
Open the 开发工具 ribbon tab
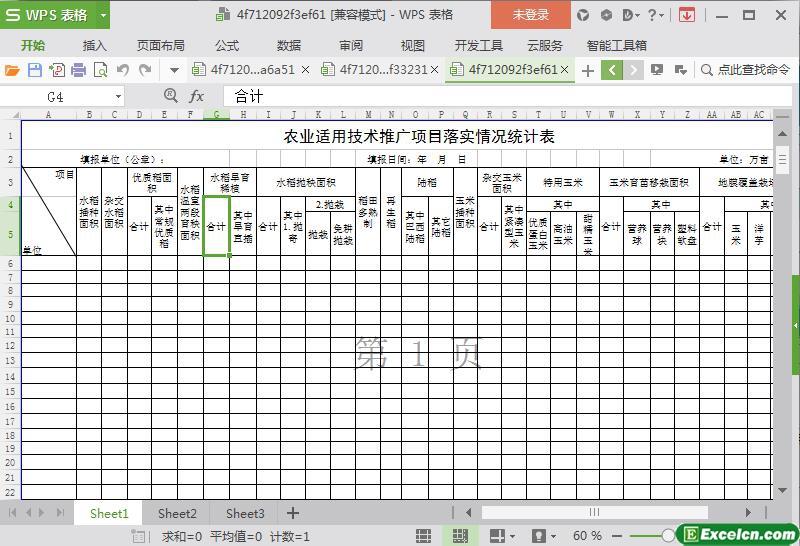[x=479, y=45]
